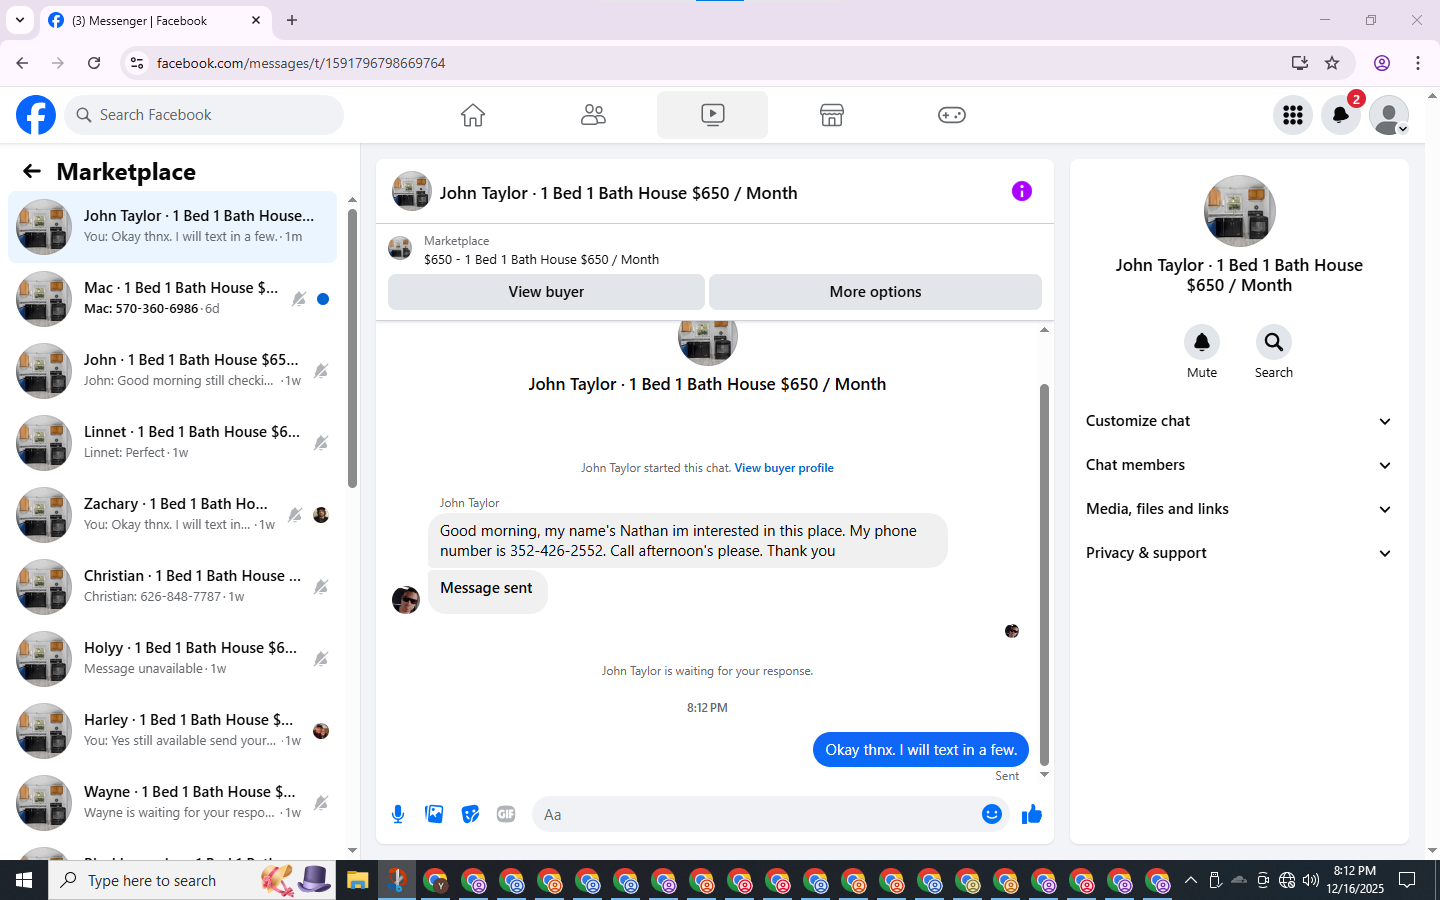Mute this chat with the bell button
This screenshot has width=1440, height=900.
1202,342
